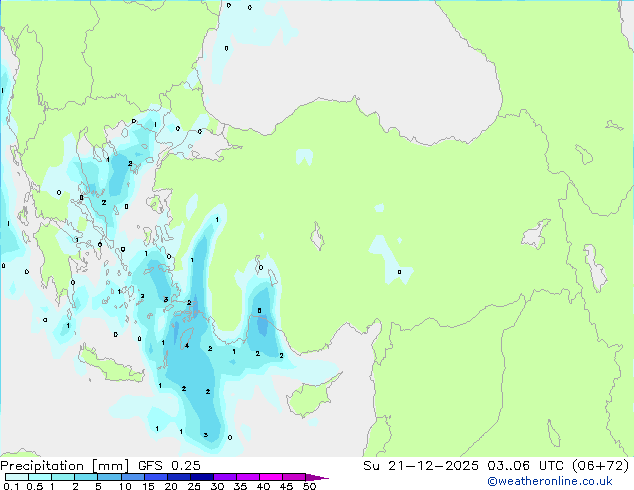The height and width of the screenshot is (490, 634).
Task: Click the legend swatch between 30 and 35
Action: pos(225,477)
